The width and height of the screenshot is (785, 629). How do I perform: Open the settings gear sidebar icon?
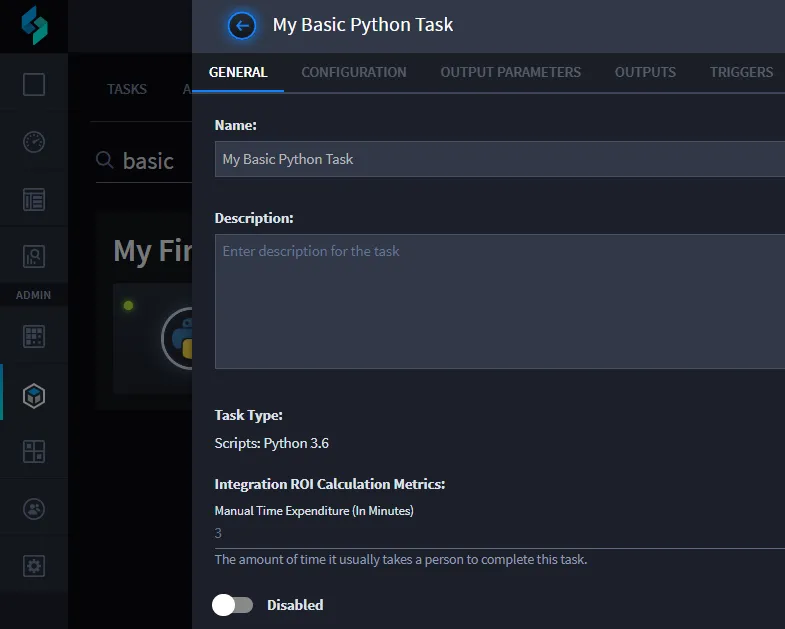pos(34,566)
